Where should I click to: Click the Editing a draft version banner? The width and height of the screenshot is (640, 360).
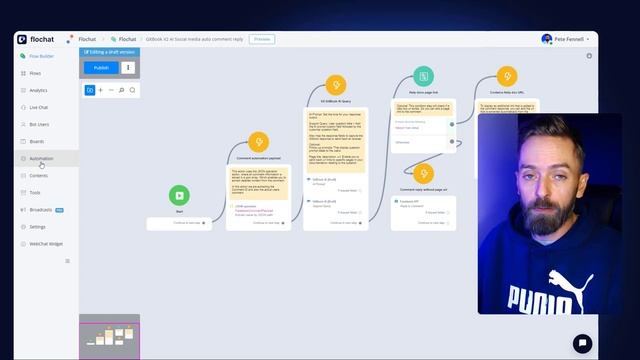(x=109, y=52)
